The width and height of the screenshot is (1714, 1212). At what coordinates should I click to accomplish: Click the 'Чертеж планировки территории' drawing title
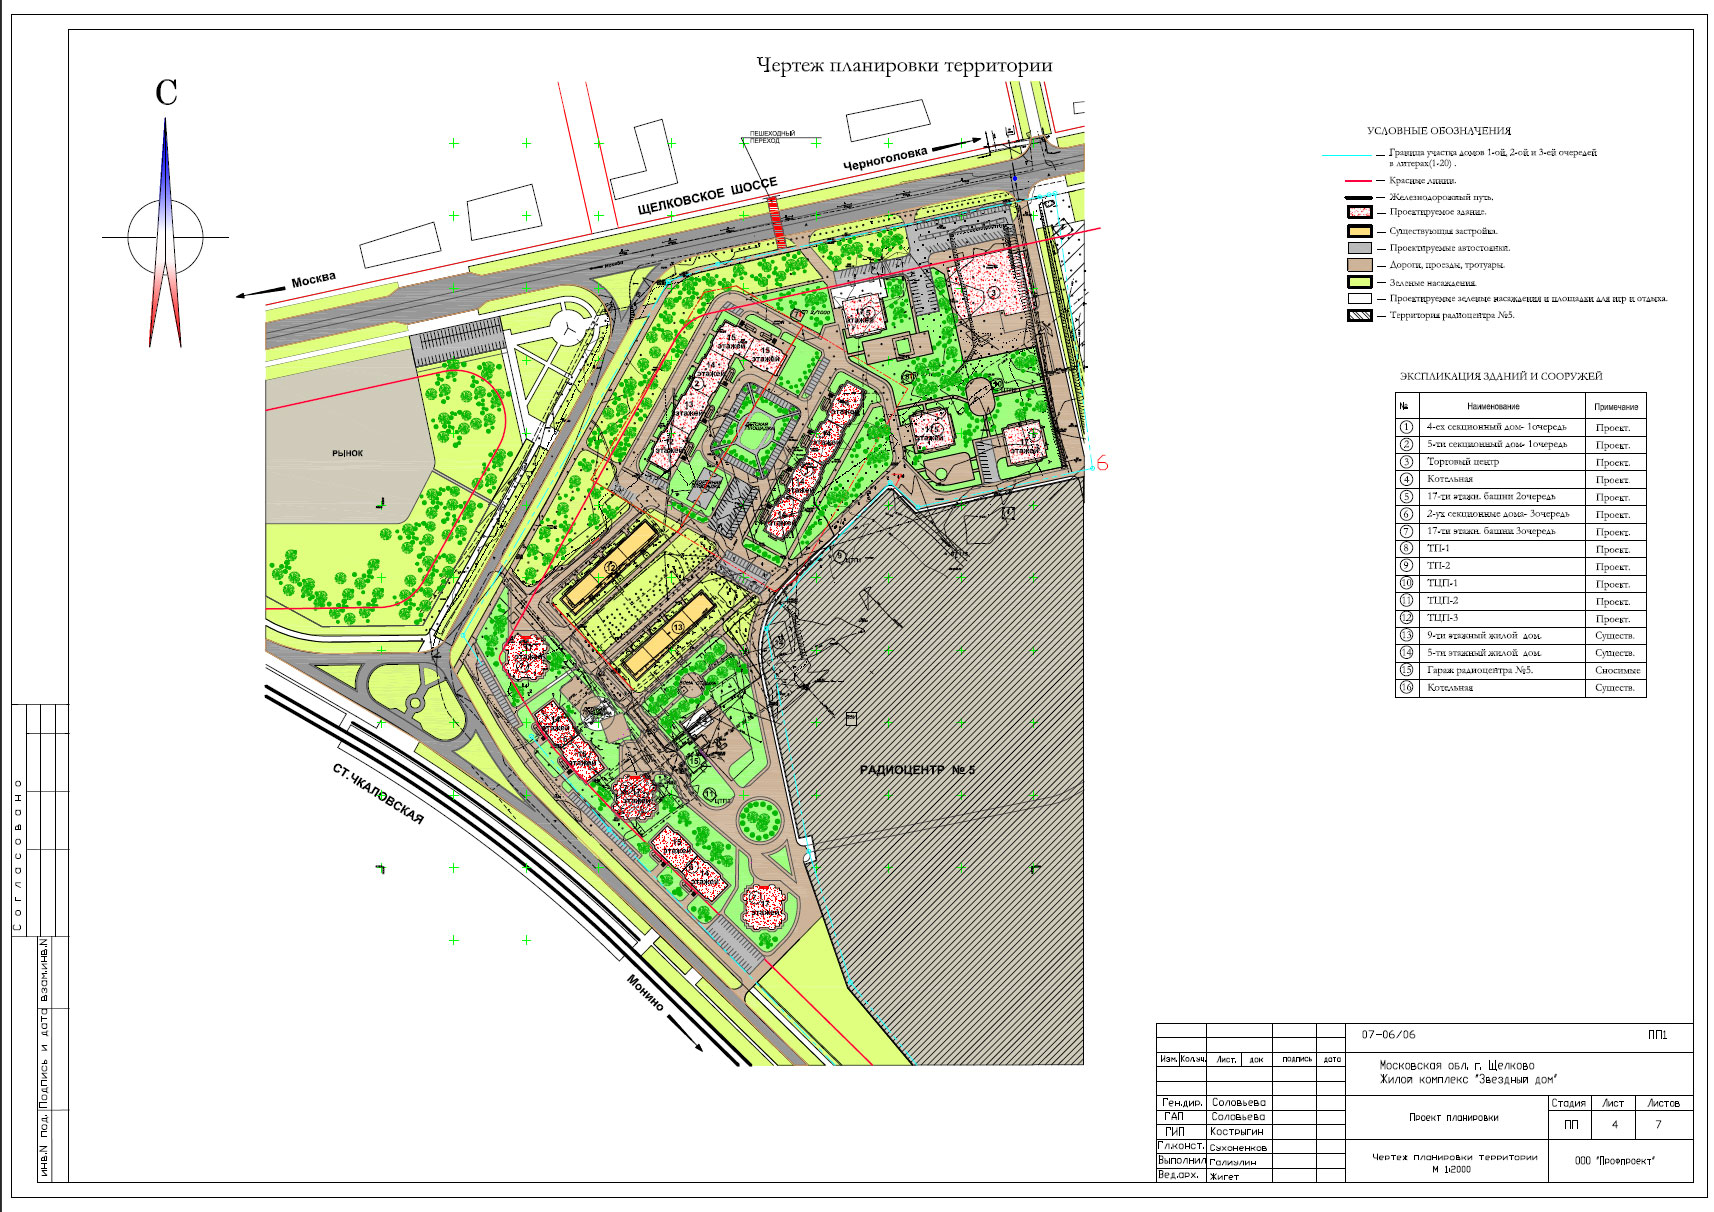904,66
